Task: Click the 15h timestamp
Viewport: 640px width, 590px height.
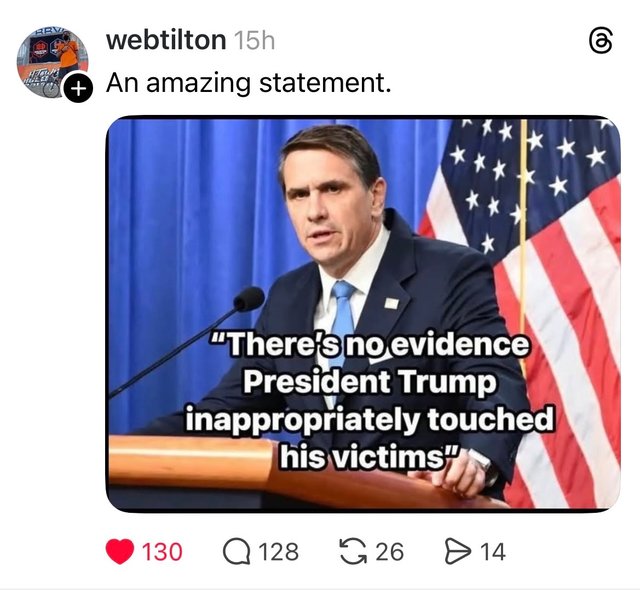Action: coord(253,41)
